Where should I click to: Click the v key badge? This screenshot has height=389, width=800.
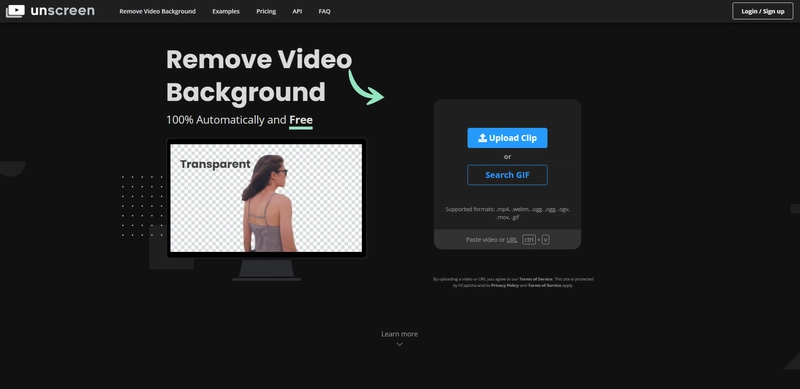(545, 239)
